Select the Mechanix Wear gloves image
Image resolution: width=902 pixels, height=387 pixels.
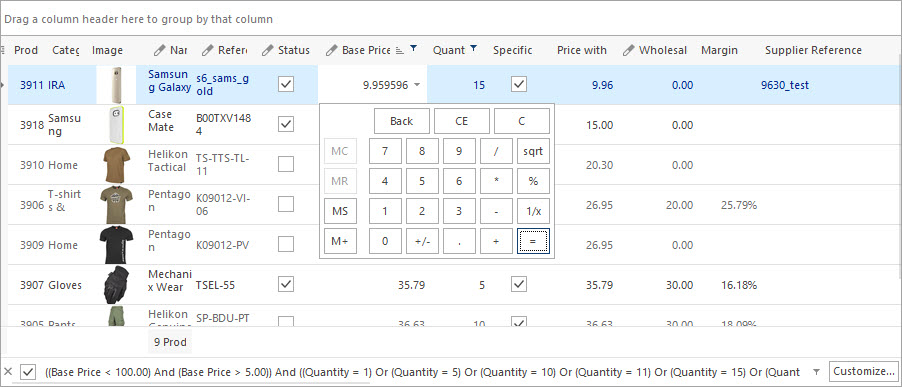click(x=117, y=285)
